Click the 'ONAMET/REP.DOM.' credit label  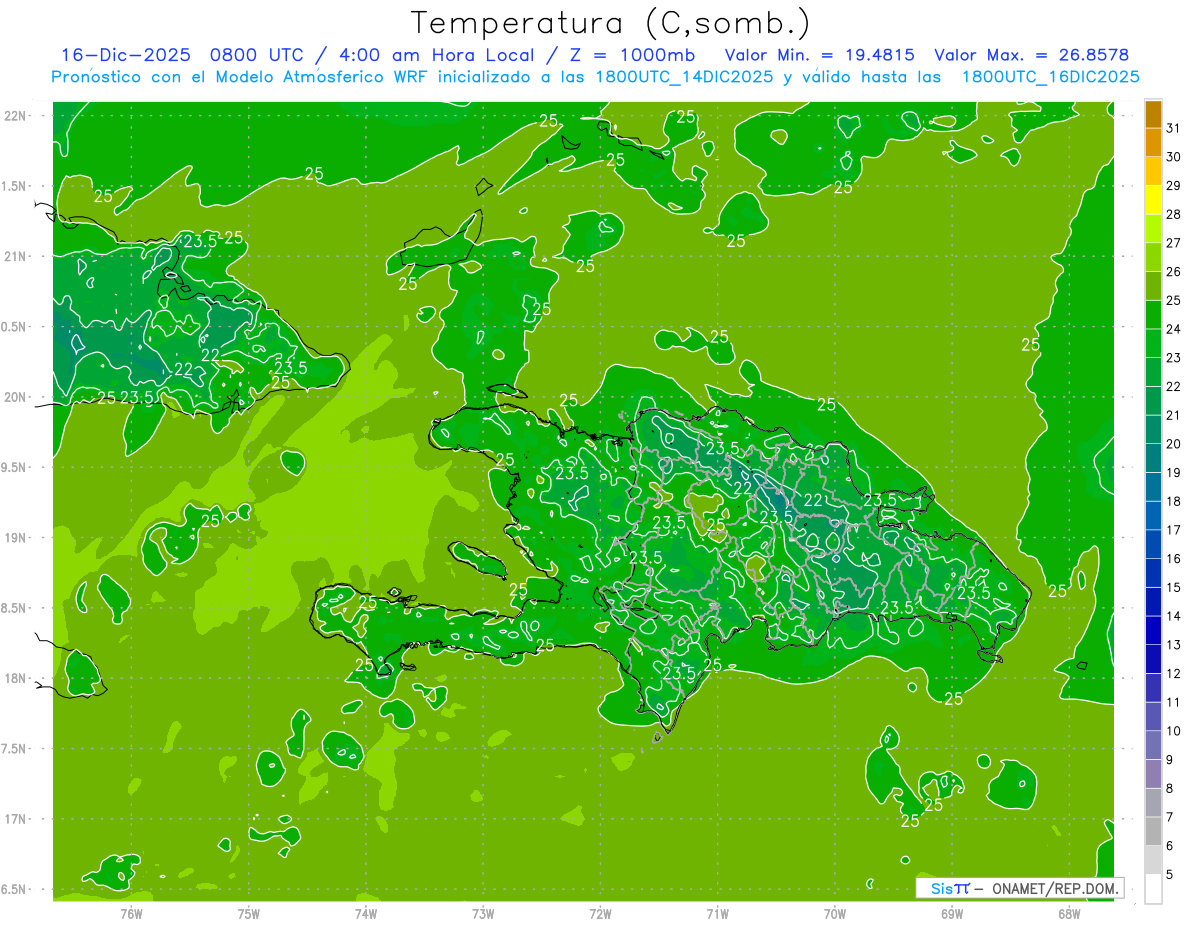pyautogui.click(x=1055, y=888)
